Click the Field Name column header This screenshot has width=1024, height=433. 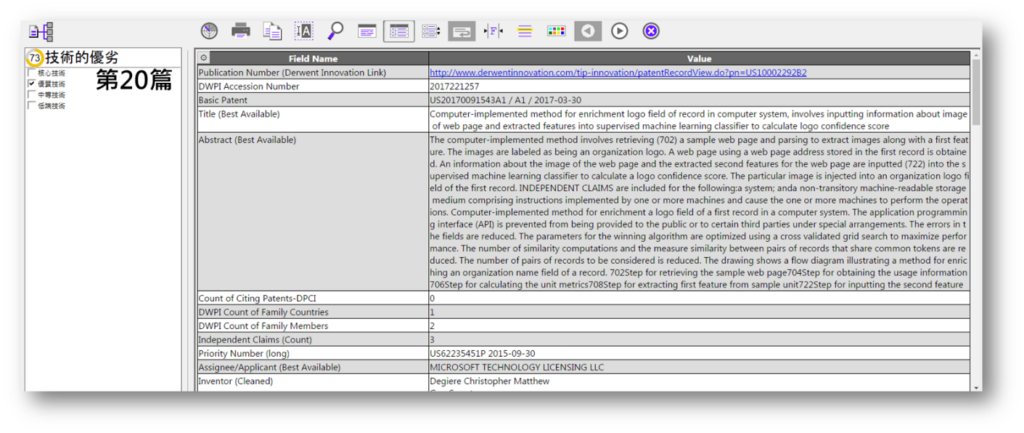[313, 59]
